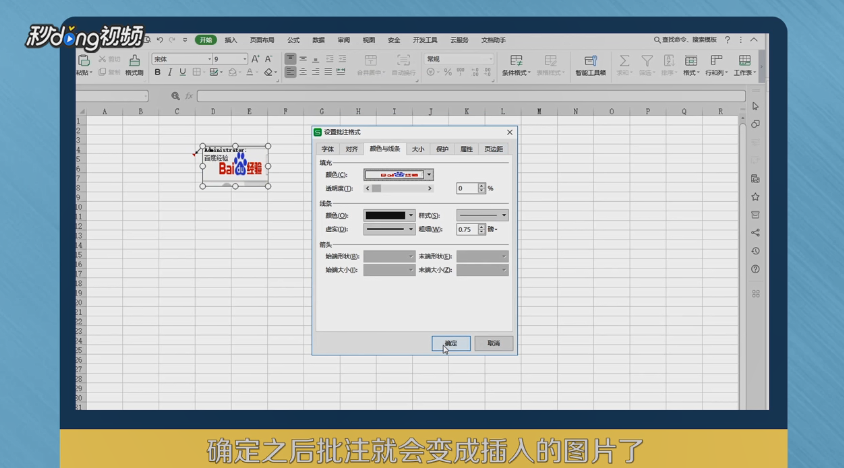Click the zoom magnifier beside fx
Screen dimensions: 844x468
(175, 96)
